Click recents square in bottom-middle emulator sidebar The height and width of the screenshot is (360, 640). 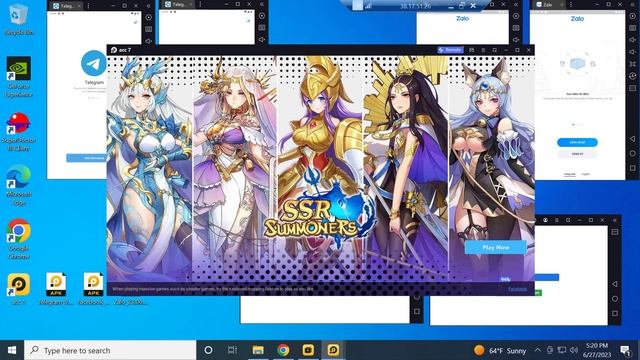417,311
